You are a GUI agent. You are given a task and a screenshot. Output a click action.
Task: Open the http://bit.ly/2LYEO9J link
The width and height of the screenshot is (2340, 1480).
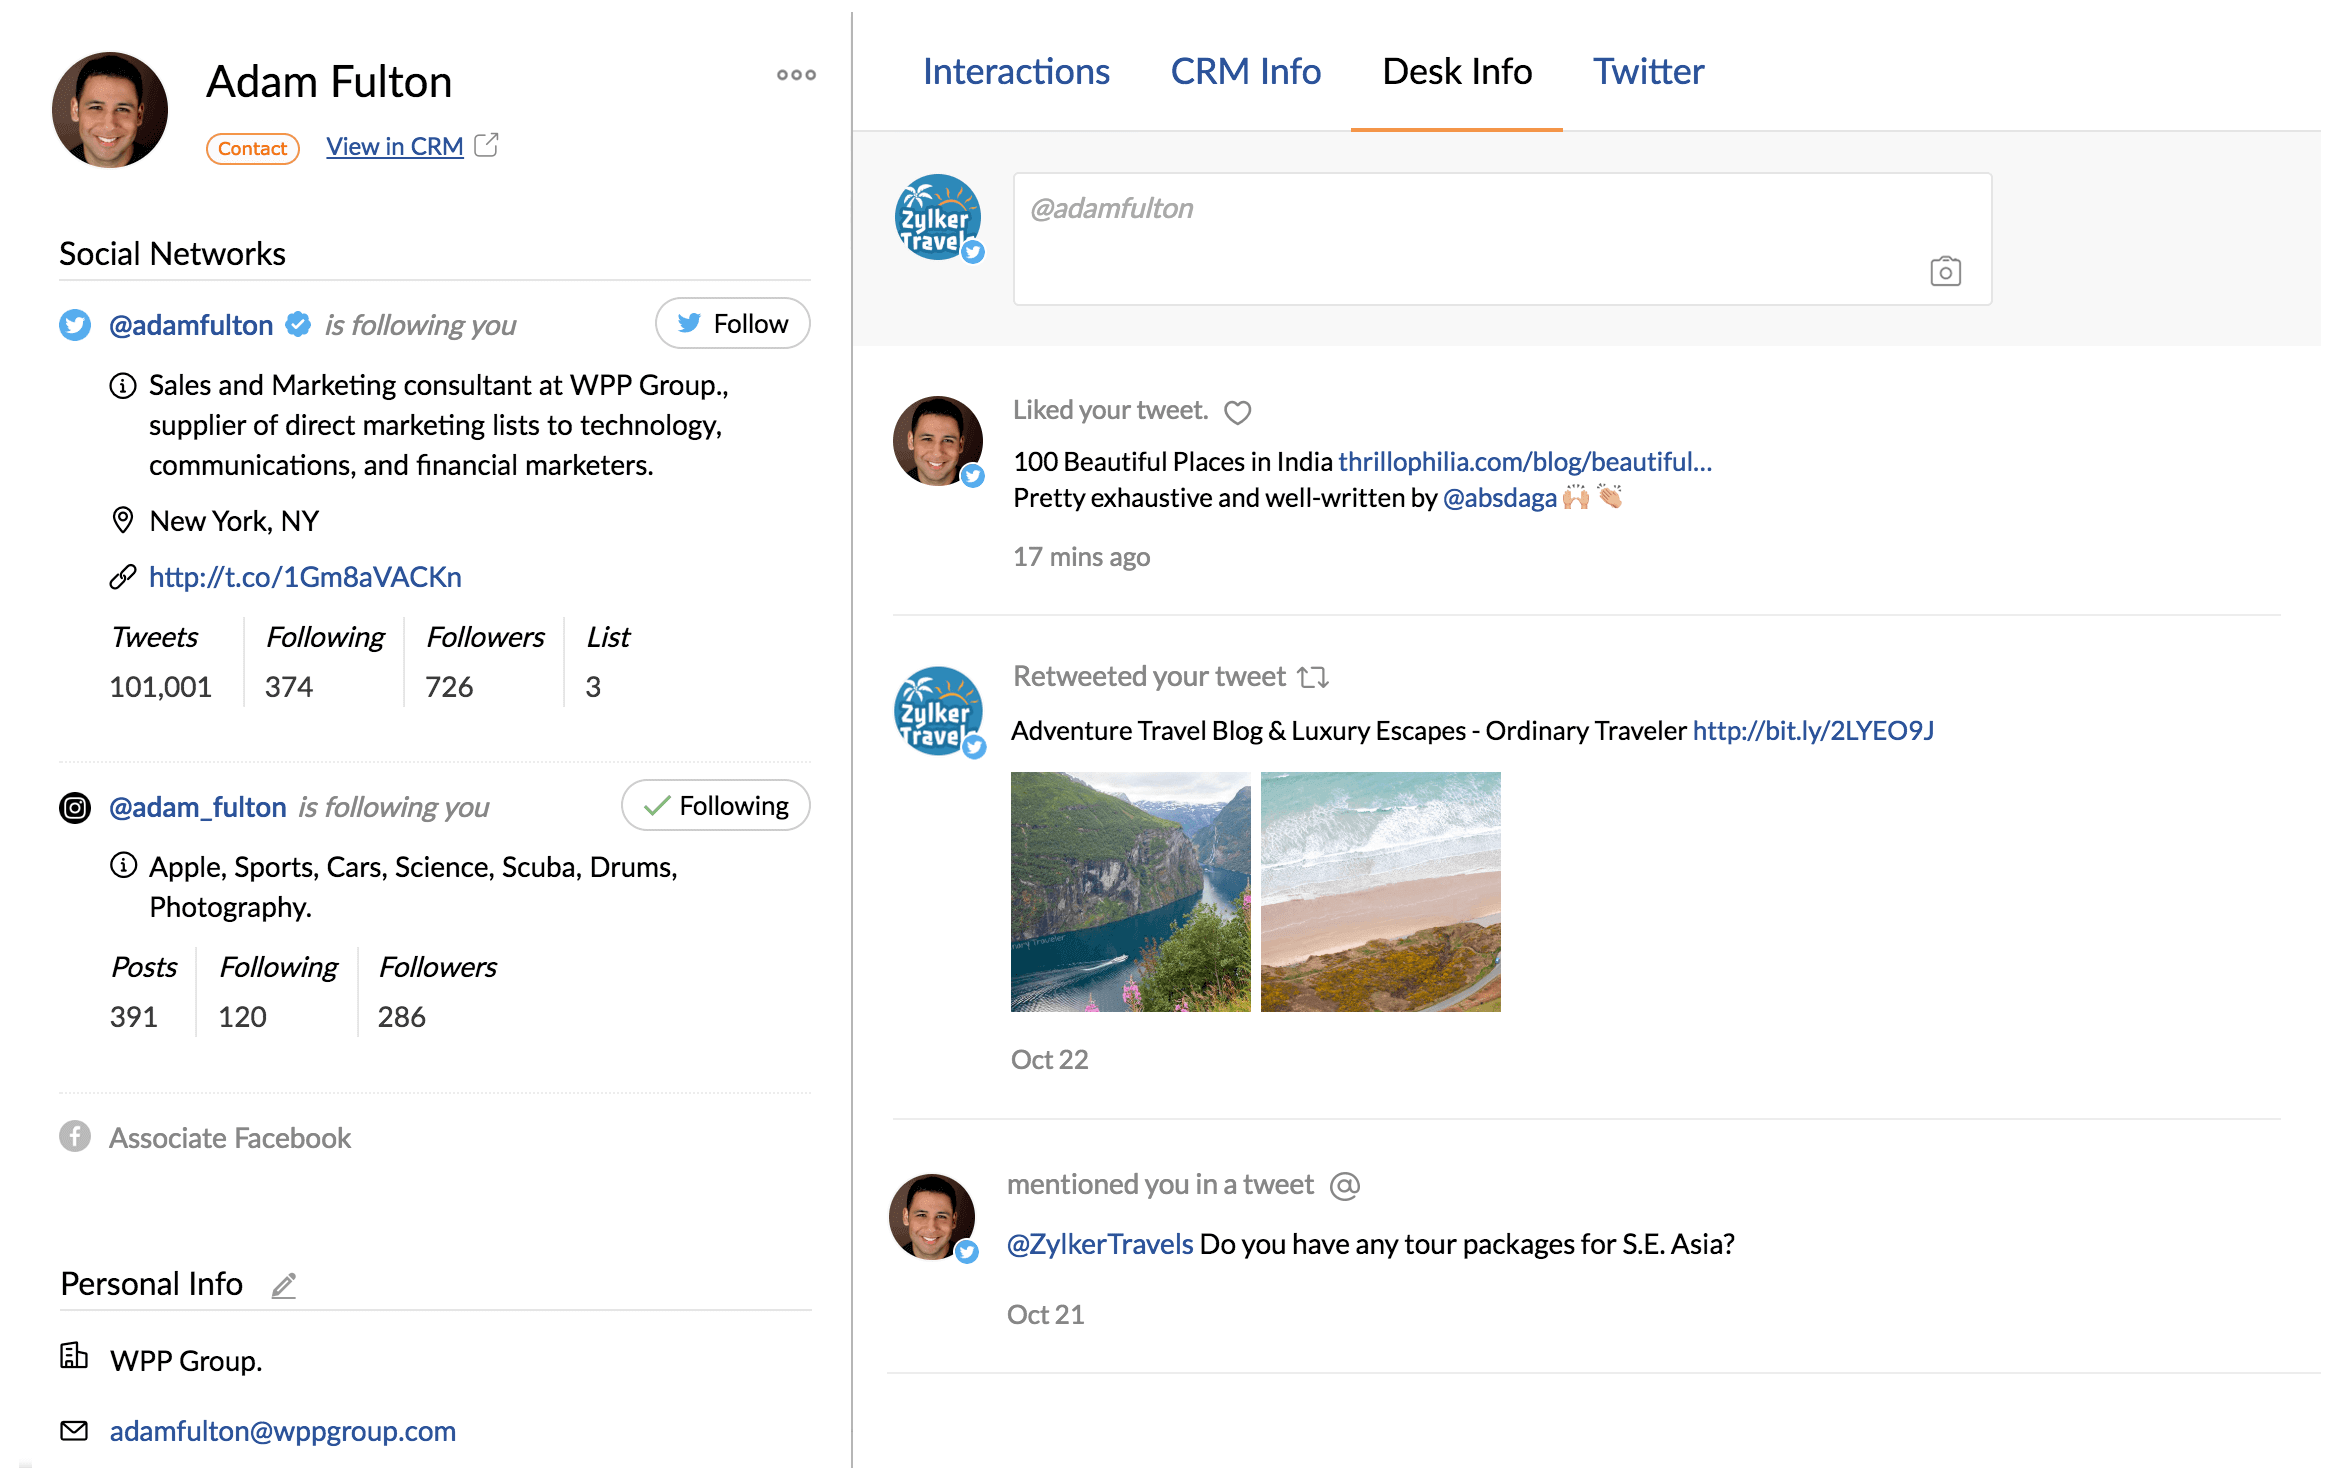pos(1813,730)
